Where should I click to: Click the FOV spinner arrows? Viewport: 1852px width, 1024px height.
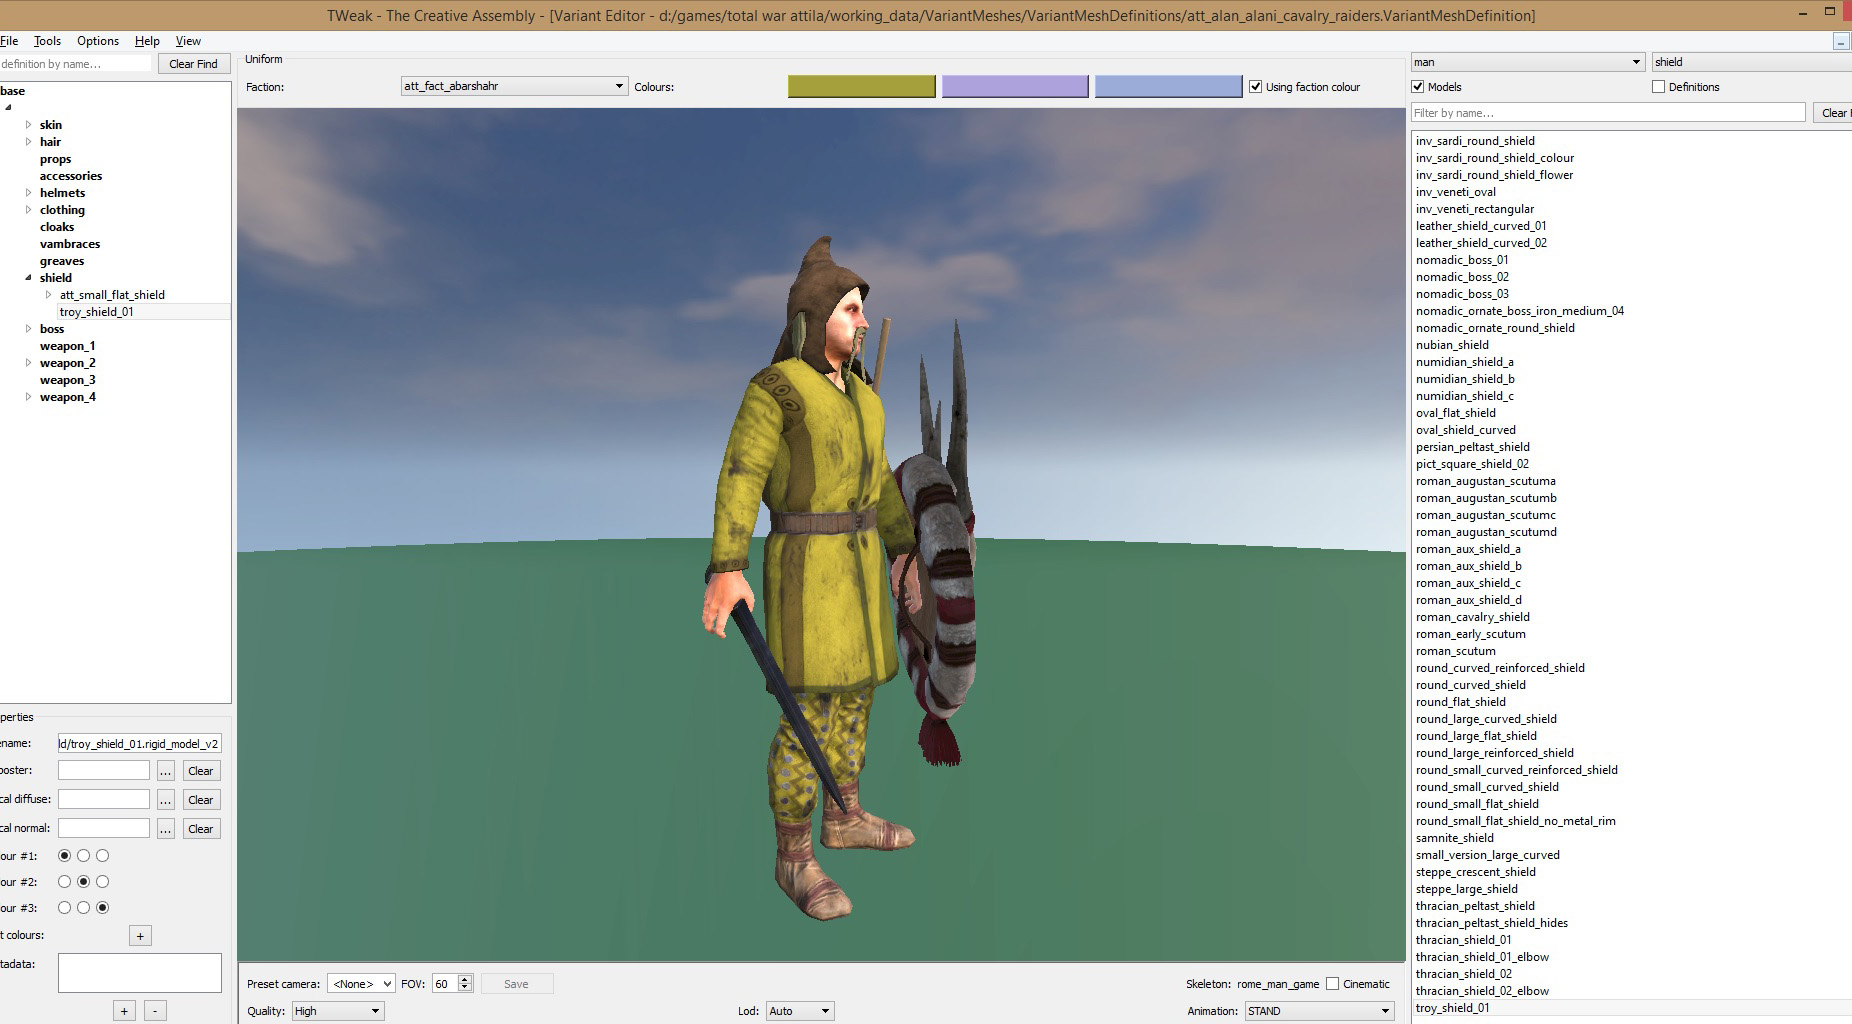pyautogui.click(x=464, y=984)
